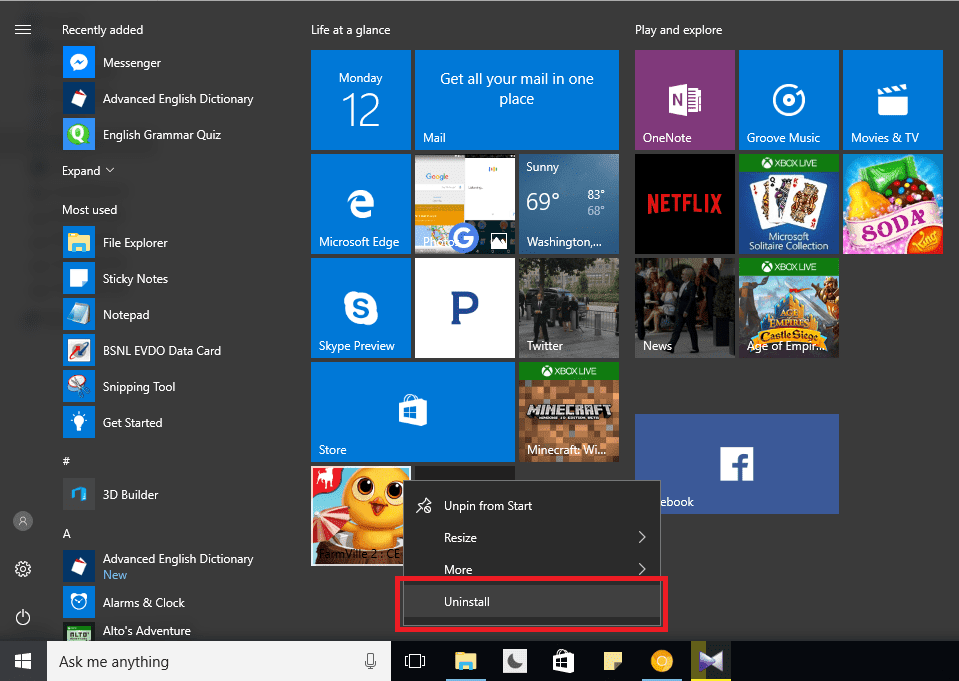The image size is (959, 681).
Task: Open the Candy Crush Soda tile
Action: point(893,204)
